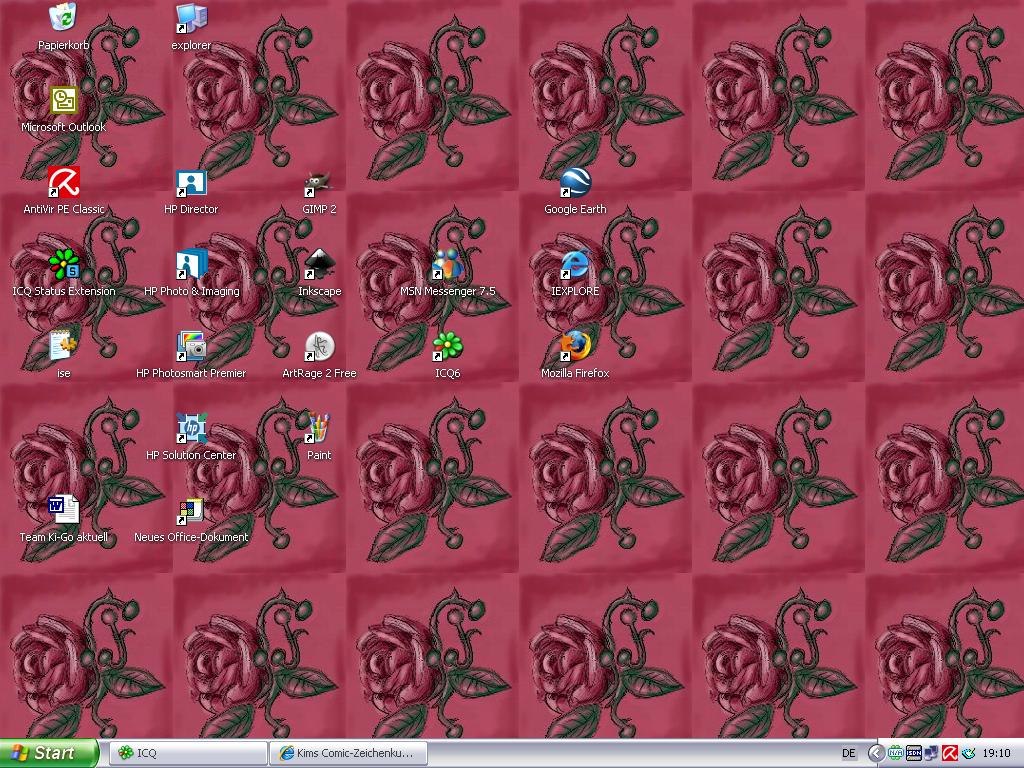Click the Inkscape desktop icon
The height and width of the screenshot is (768, 1024).
(319, 265)
